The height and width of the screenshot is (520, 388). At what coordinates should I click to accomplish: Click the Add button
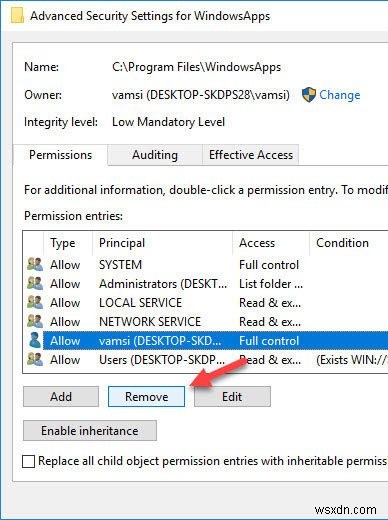click(x=61, y=397)
